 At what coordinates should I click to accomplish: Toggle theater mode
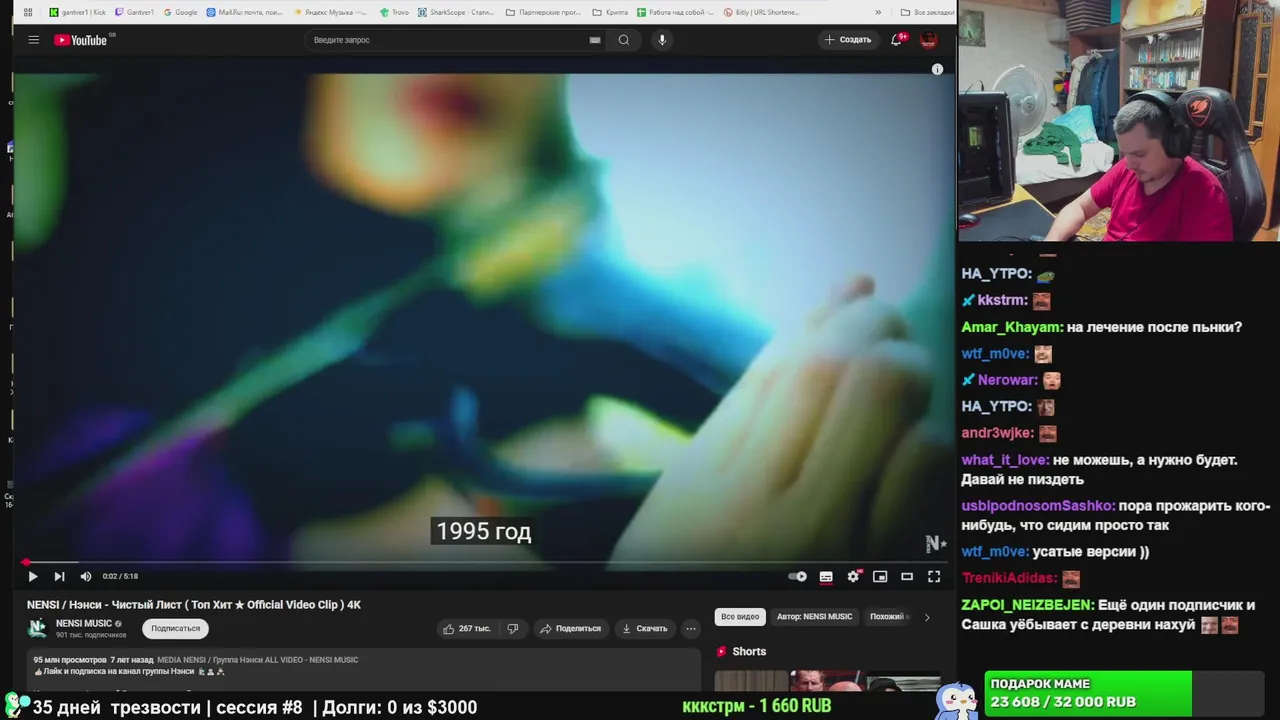[907, 576]
